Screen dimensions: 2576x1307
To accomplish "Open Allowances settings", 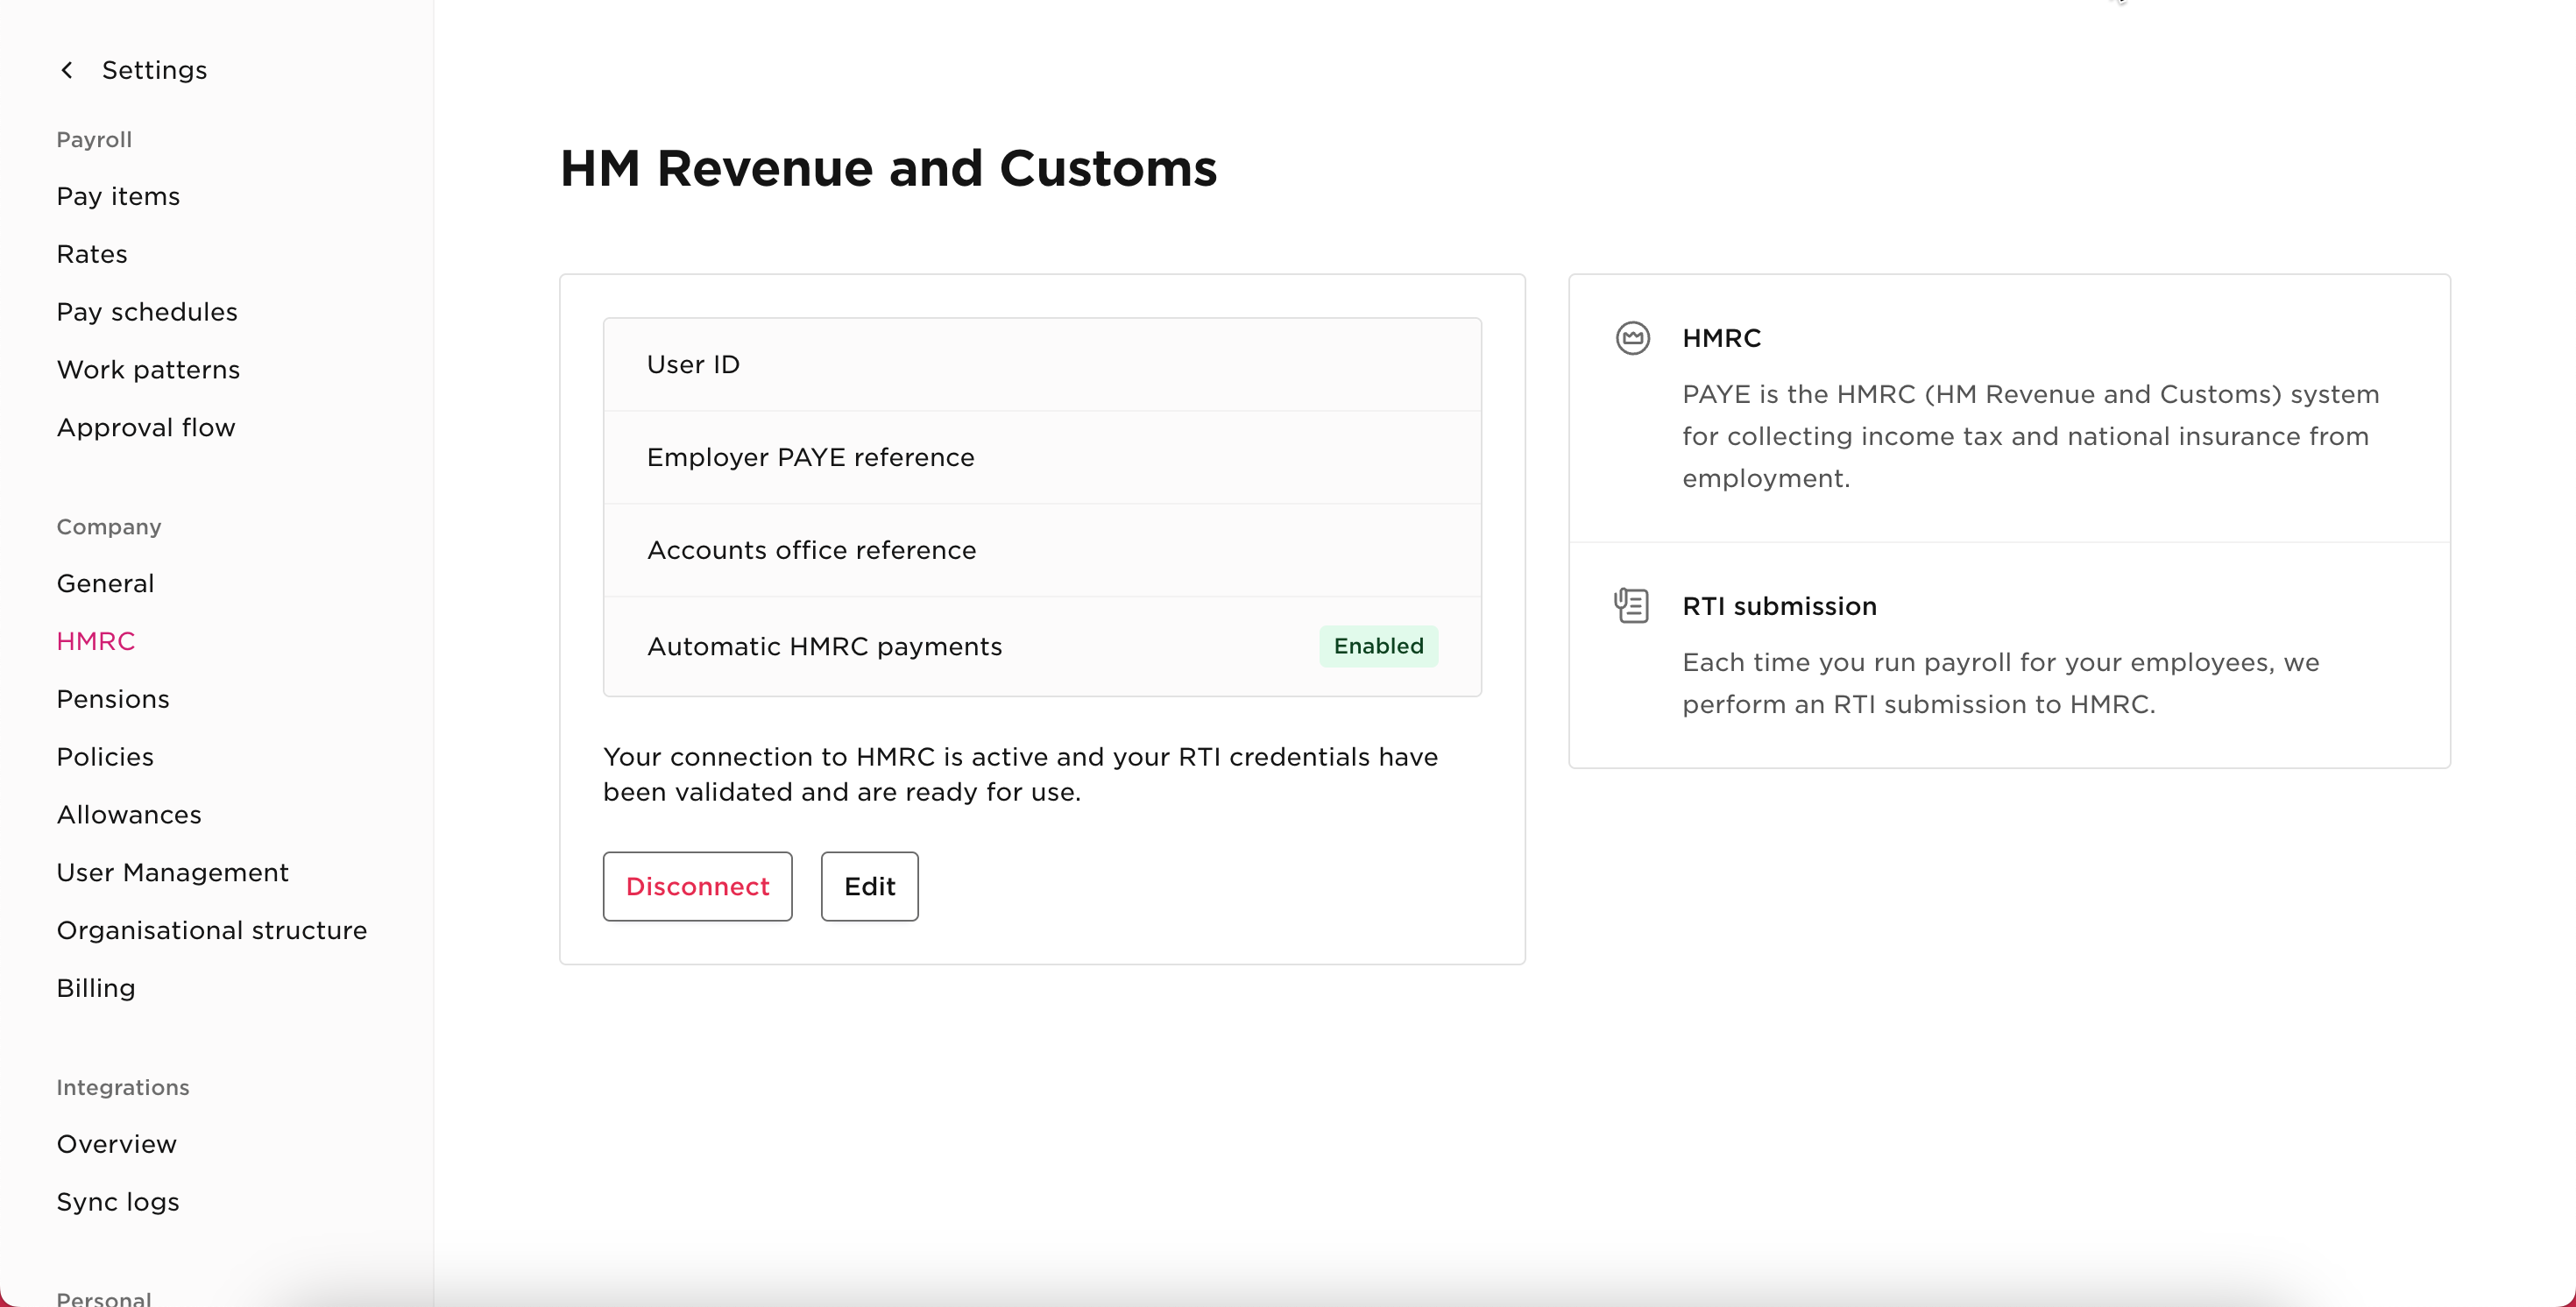I will [129, 814].
